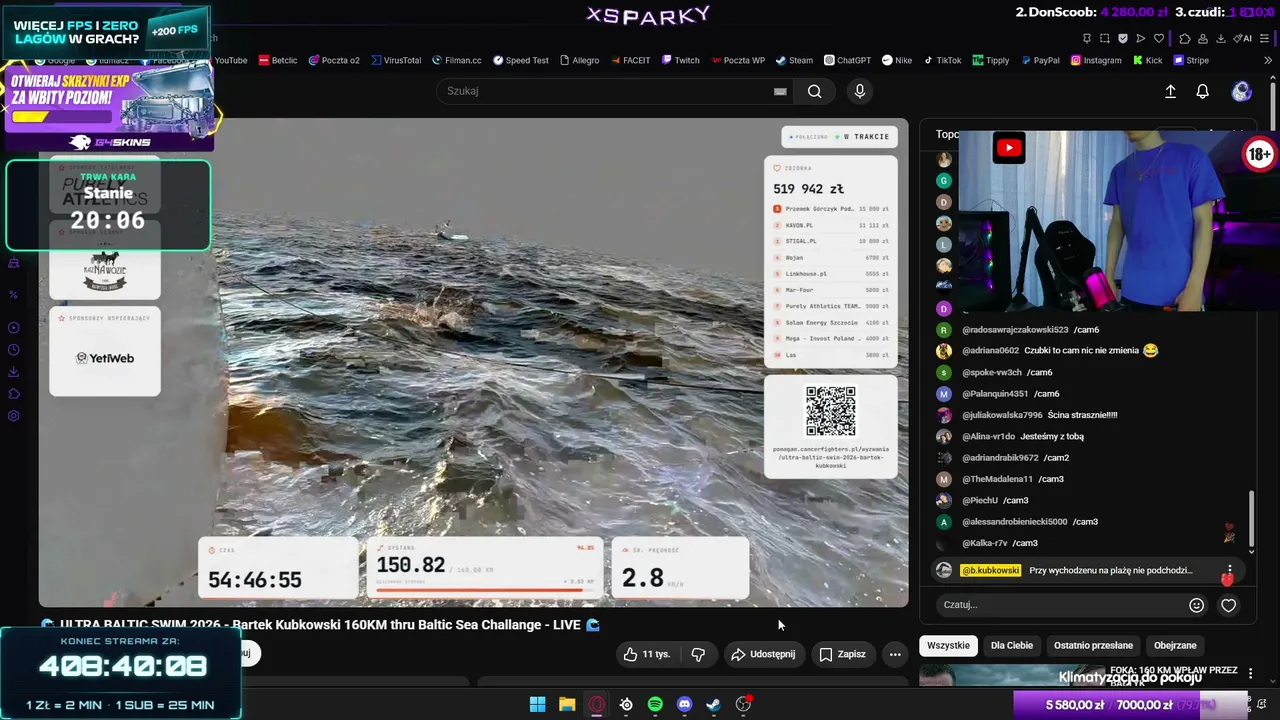Viewport: 1280px width, 720px height.
Task: Open the Steam bookmark
Action: click(x=794, y=60)
